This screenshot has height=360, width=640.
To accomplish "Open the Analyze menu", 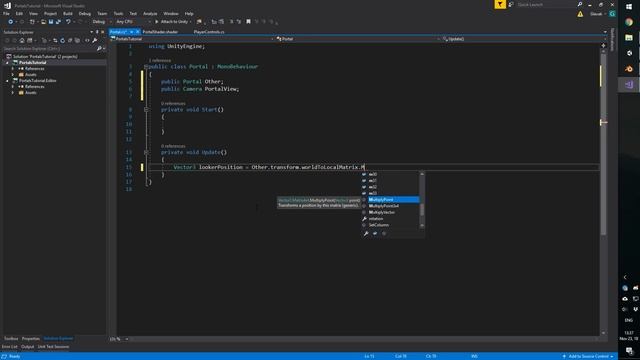I will tap(150, 13).
